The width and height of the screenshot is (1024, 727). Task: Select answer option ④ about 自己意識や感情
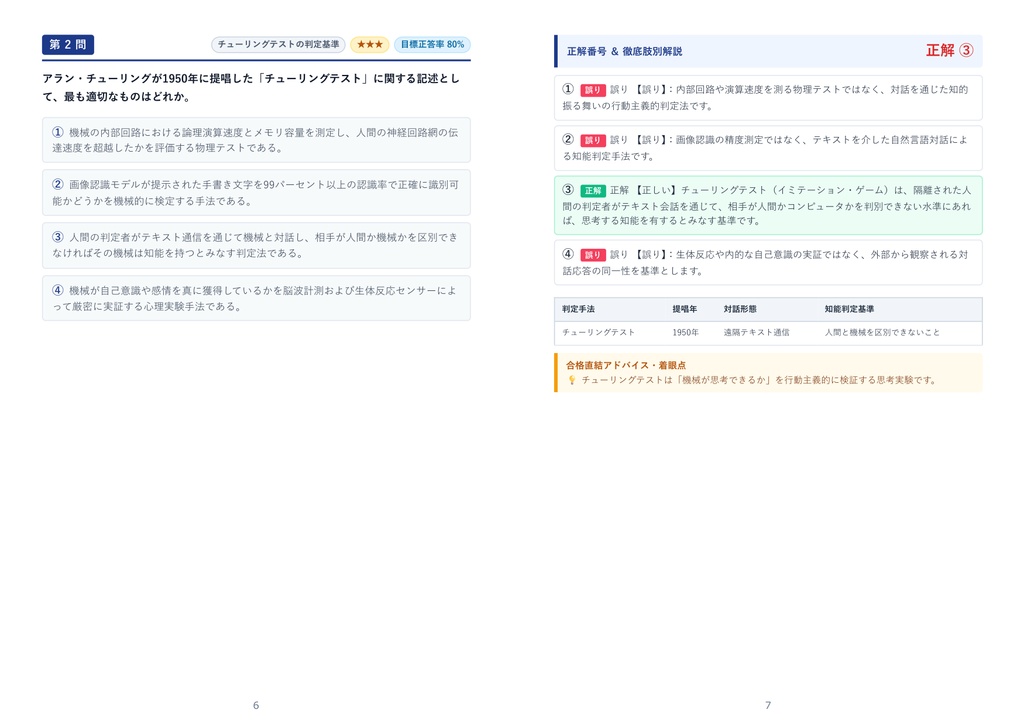(x=256, y=298)
